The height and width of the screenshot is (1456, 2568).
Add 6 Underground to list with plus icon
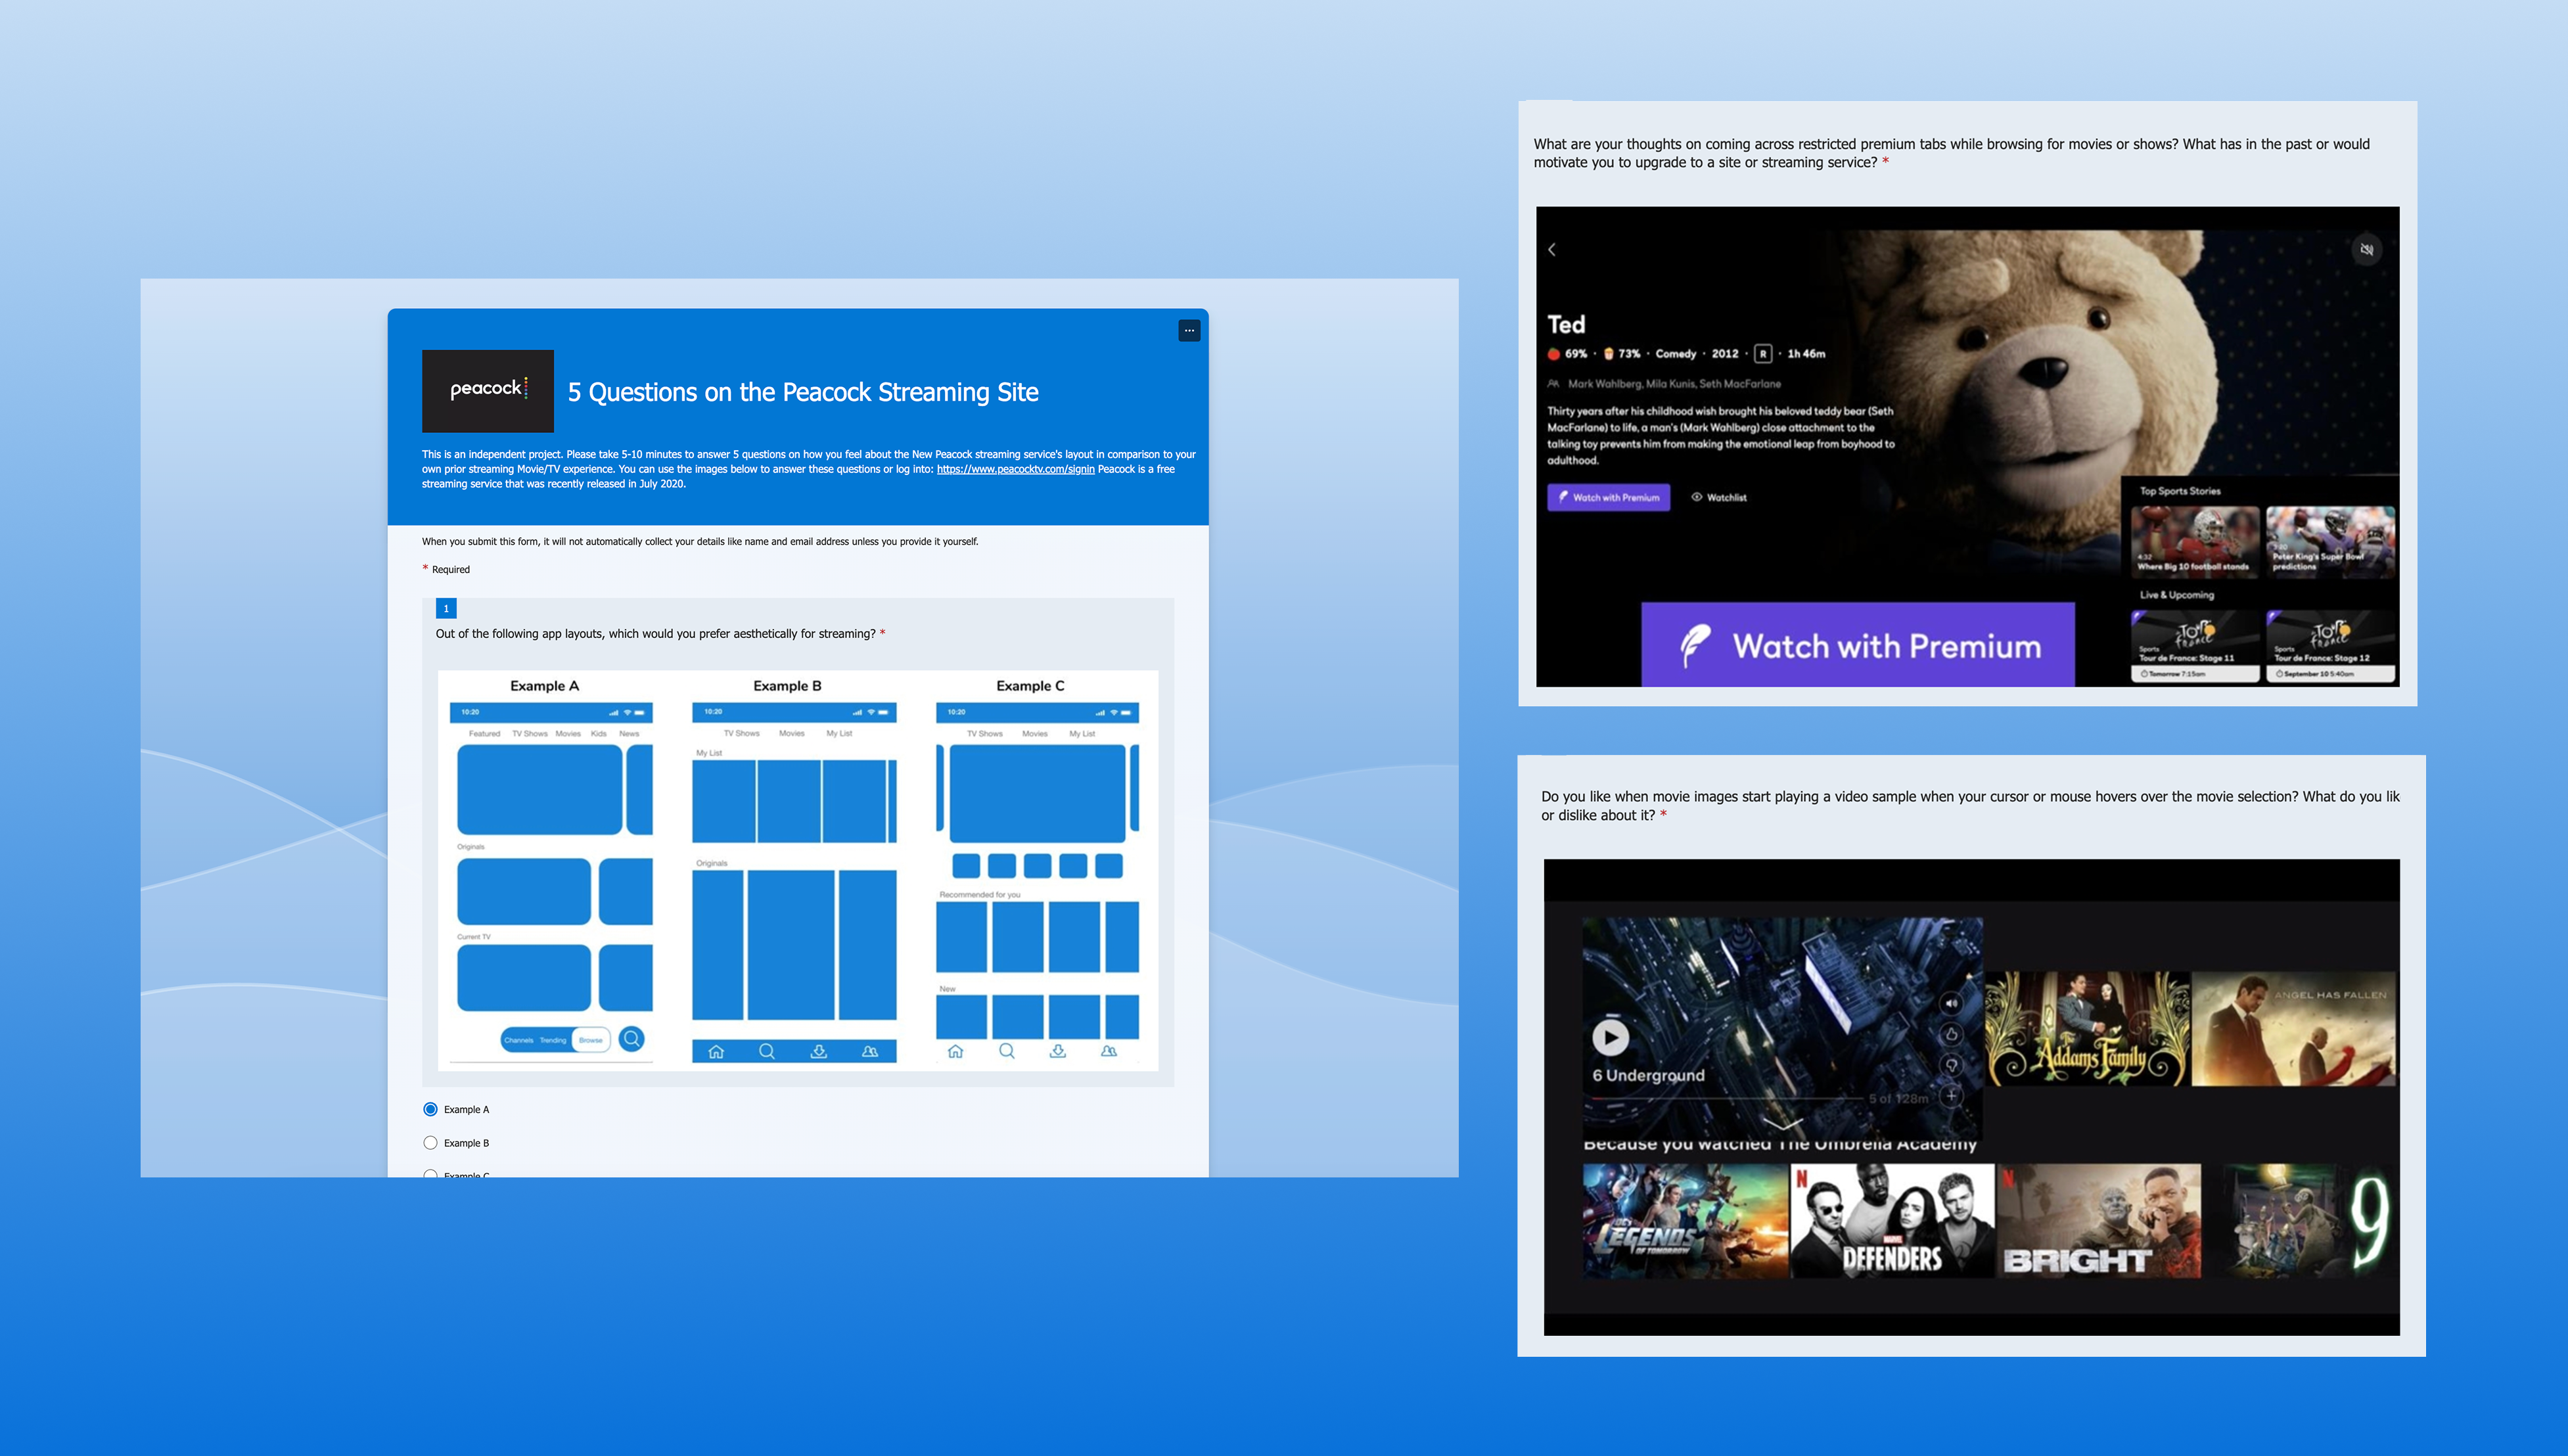coord(1951,1096)
